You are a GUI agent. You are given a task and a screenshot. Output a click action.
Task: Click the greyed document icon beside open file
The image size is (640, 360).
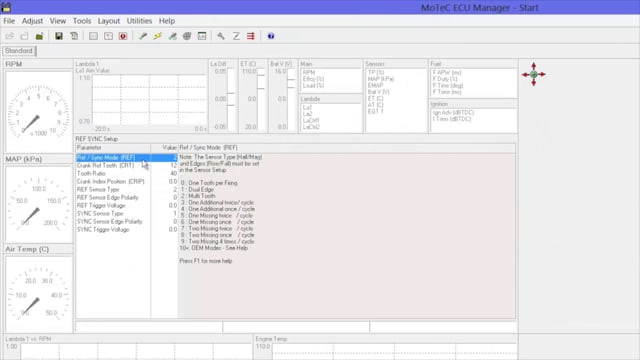(x=24, y=36)
